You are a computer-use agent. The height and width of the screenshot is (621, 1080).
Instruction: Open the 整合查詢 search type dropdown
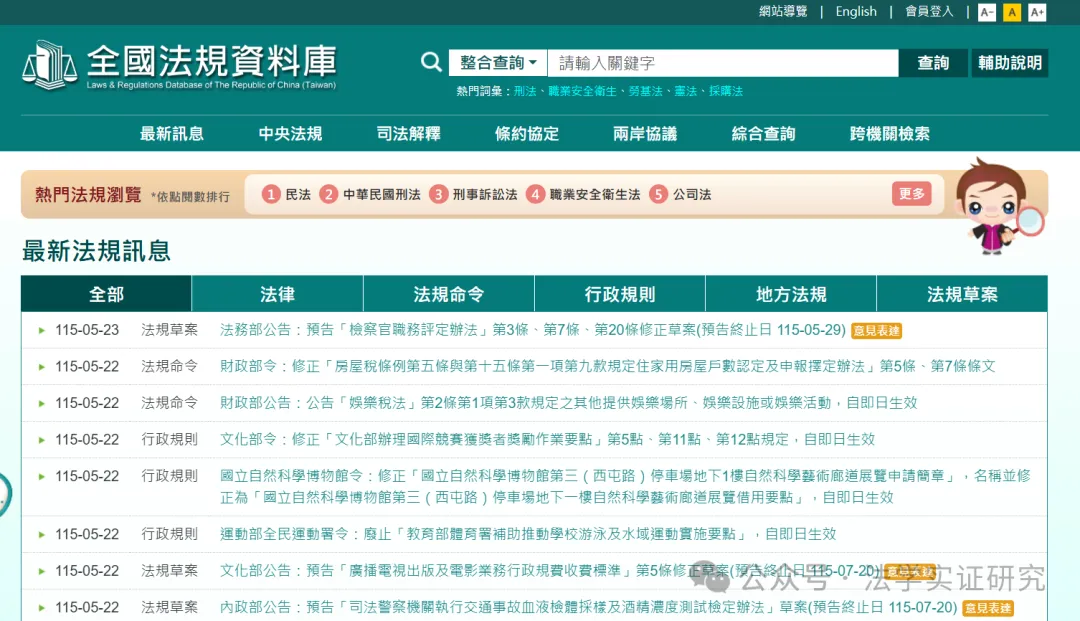[x=498, y=63]
